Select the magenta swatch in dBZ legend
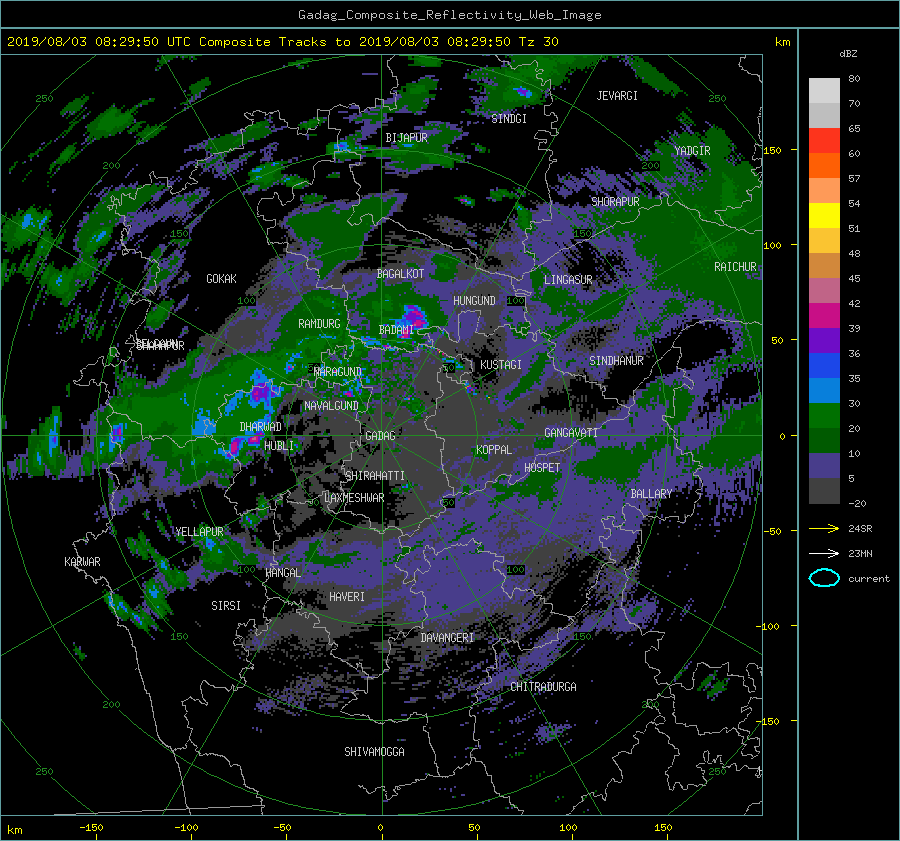This screenshot has height=841, width=900. pos(824,316)
